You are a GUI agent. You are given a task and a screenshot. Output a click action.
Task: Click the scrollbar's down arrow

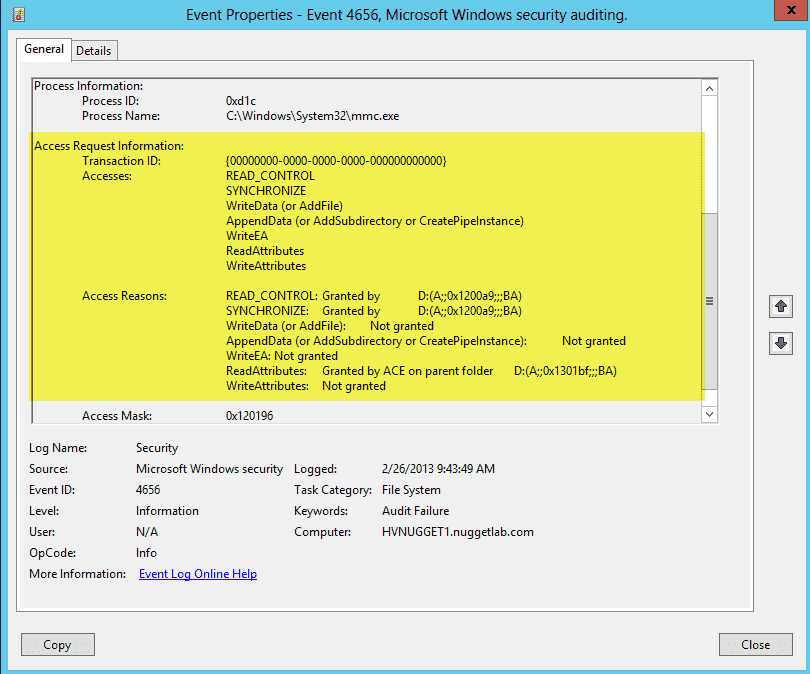click(709, 413)
